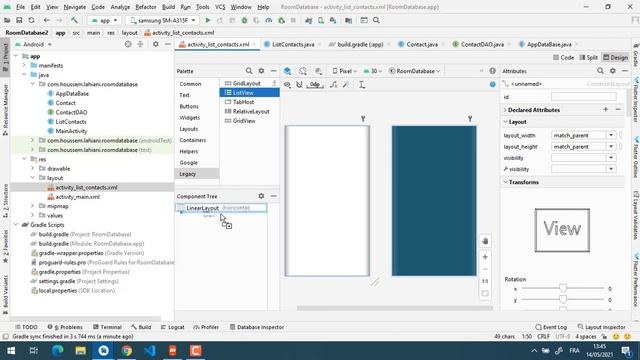
Task: Open layout_width match_parent dropdown arrow
Action: 611,135
